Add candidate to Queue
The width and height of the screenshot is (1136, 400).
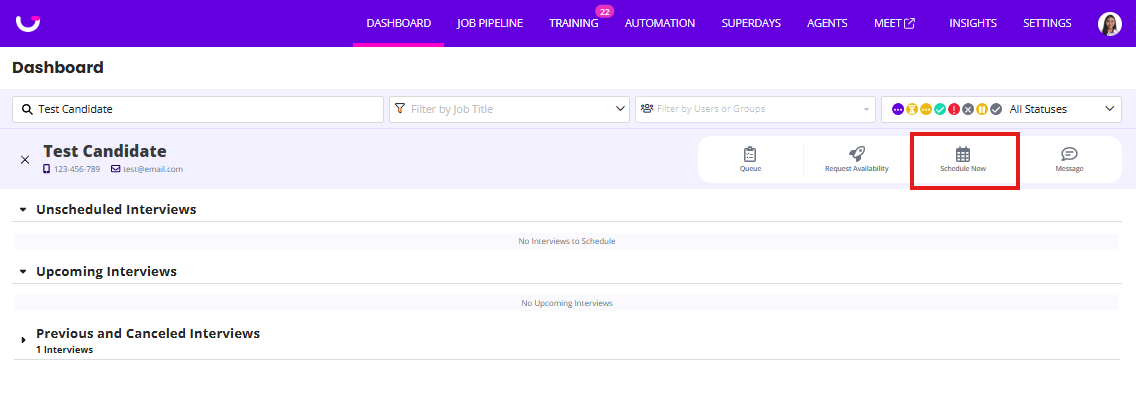click(751, 159)
